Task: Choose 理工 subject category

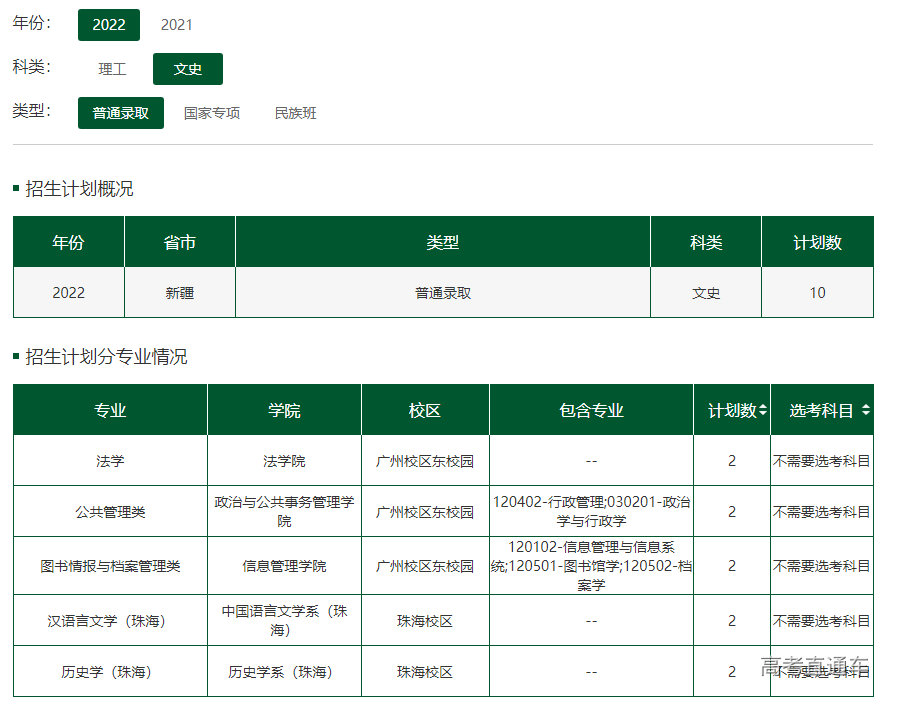Action: (x=112, y=69)
